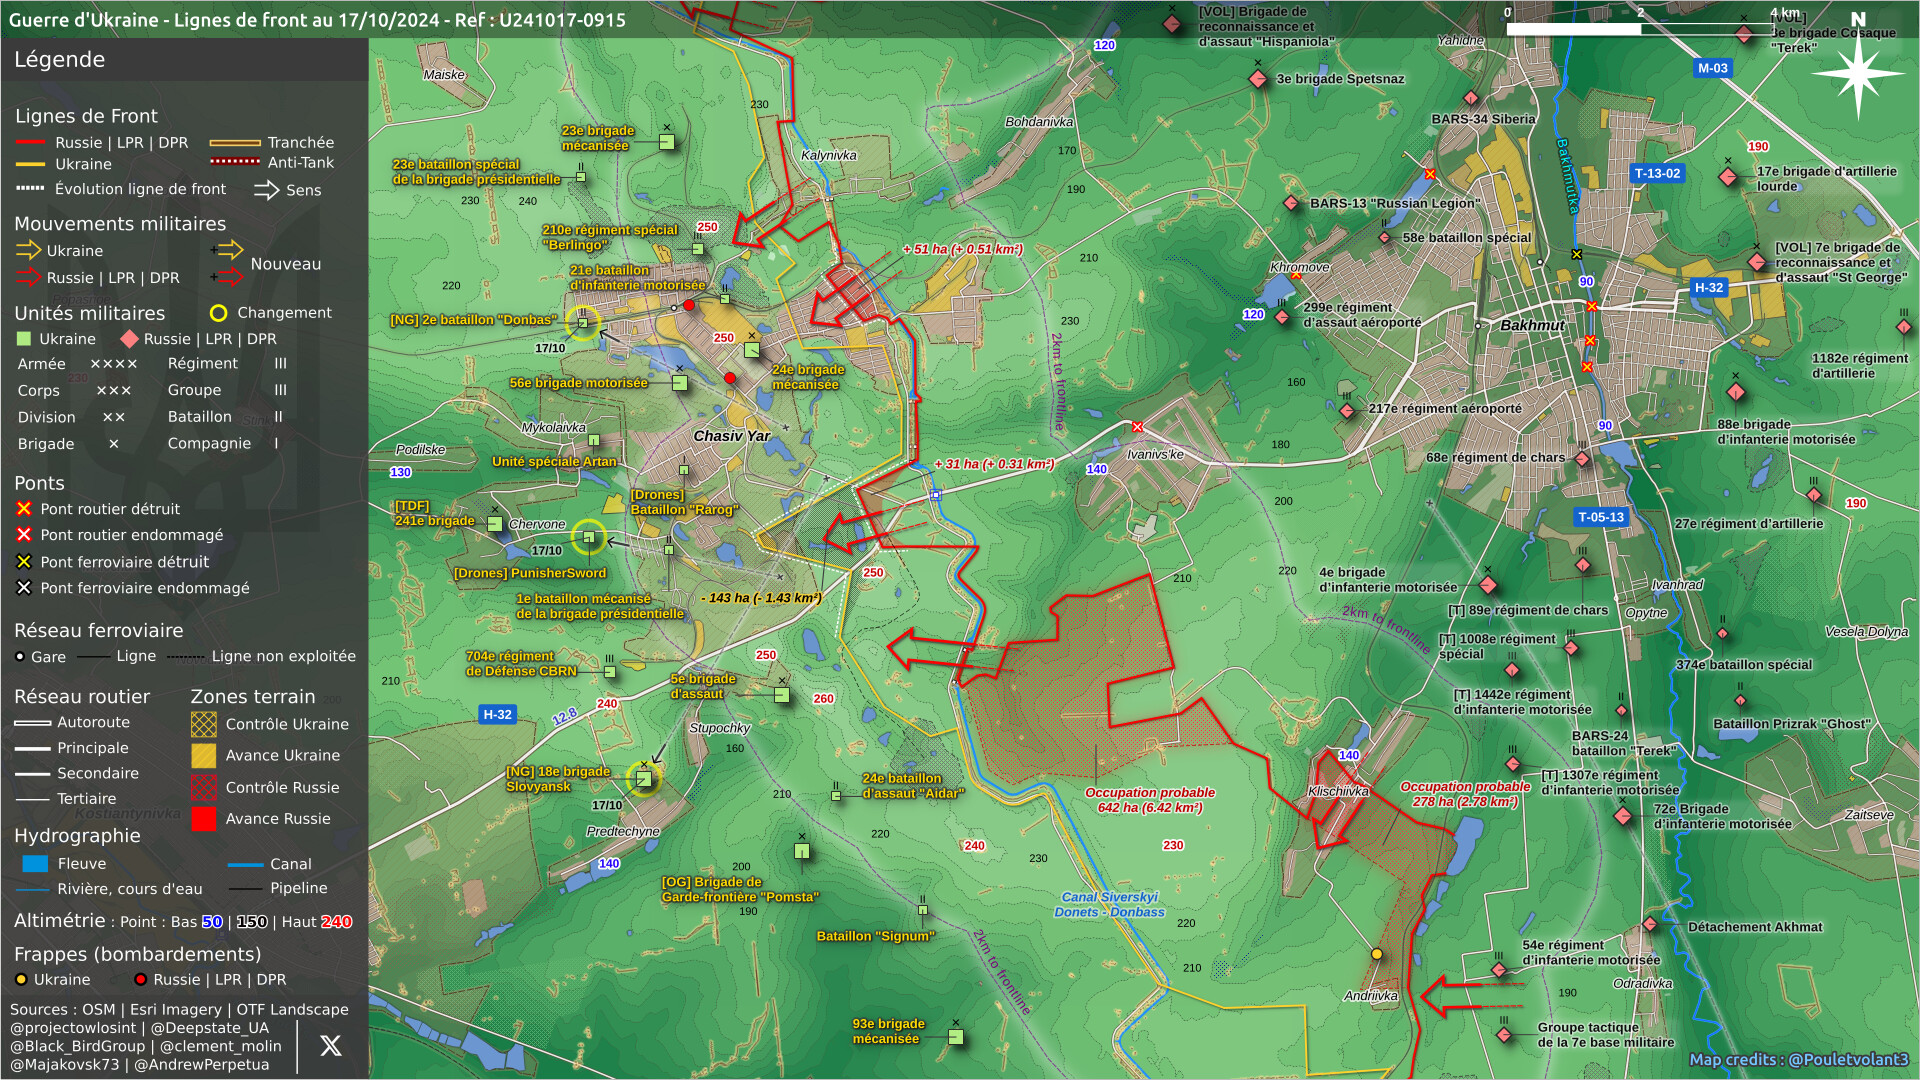Click the T-05-13 road shield
This screenshot has width=1920, height=1080.
(x=1600, y=517)
